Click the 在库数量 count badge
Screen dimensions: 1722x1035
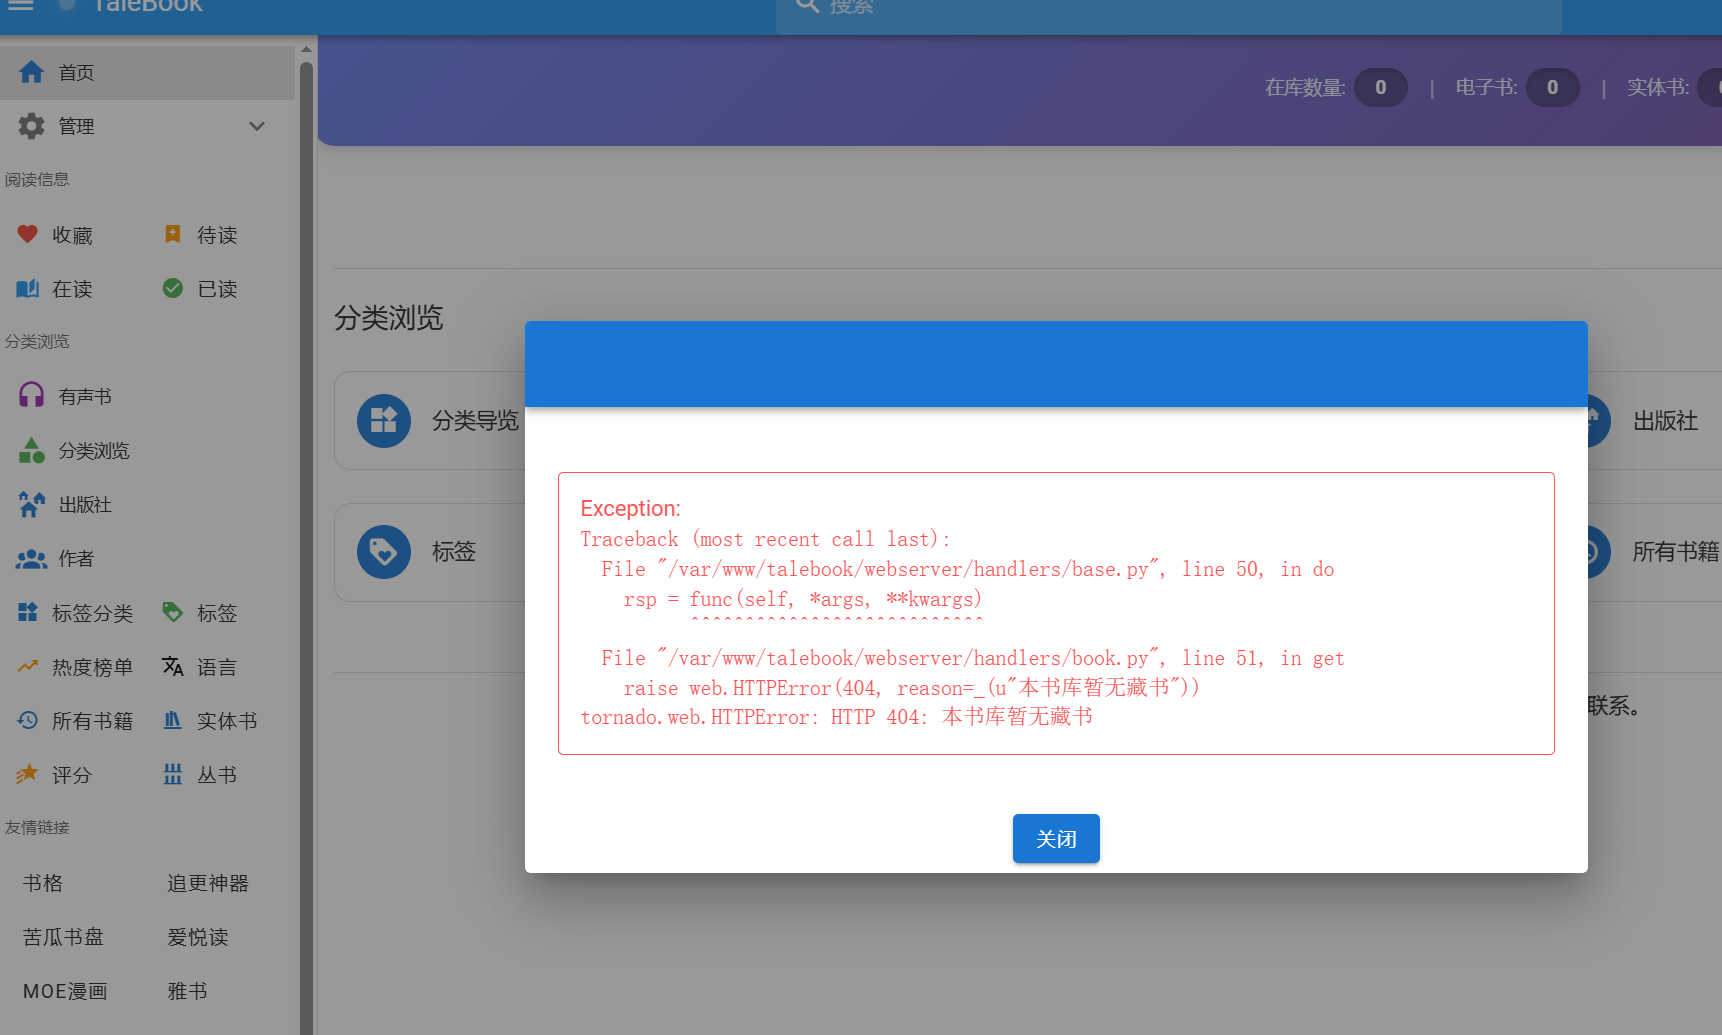click(1381, 87)
